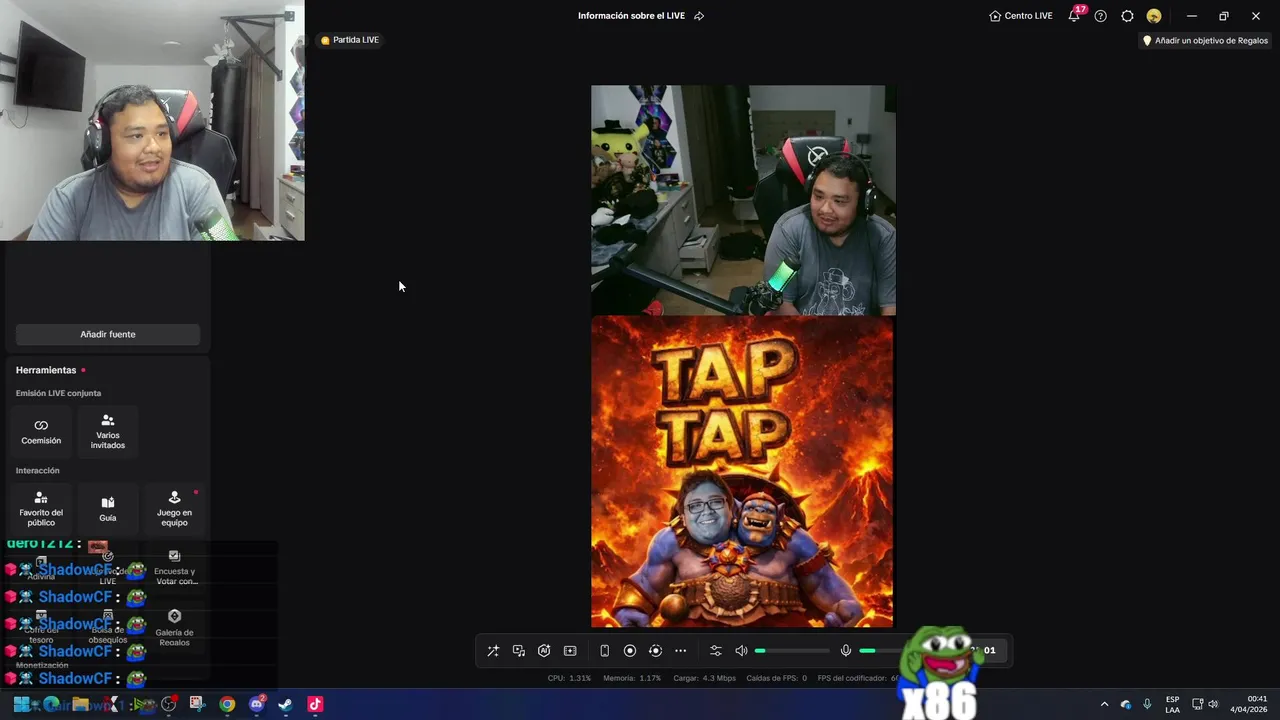Viewport: 1280px width, 720px height.
Task: Click Cargar 4.3 Mbps status entry
Action: pyautogui.click(x=705, y=678)
